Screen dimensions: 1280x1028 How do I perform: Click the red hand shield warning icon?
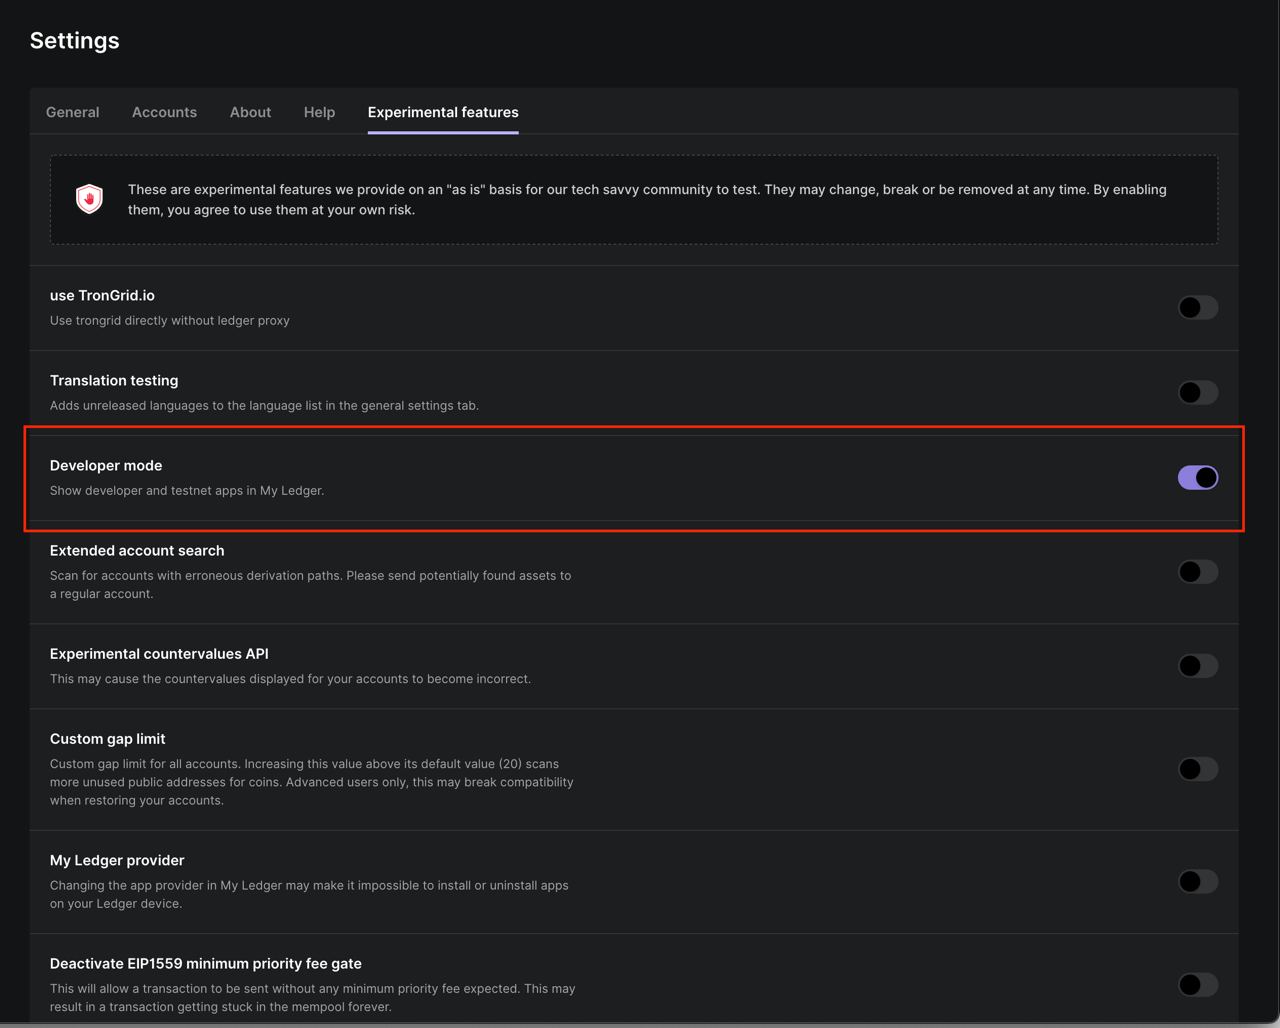click(90, 199)
